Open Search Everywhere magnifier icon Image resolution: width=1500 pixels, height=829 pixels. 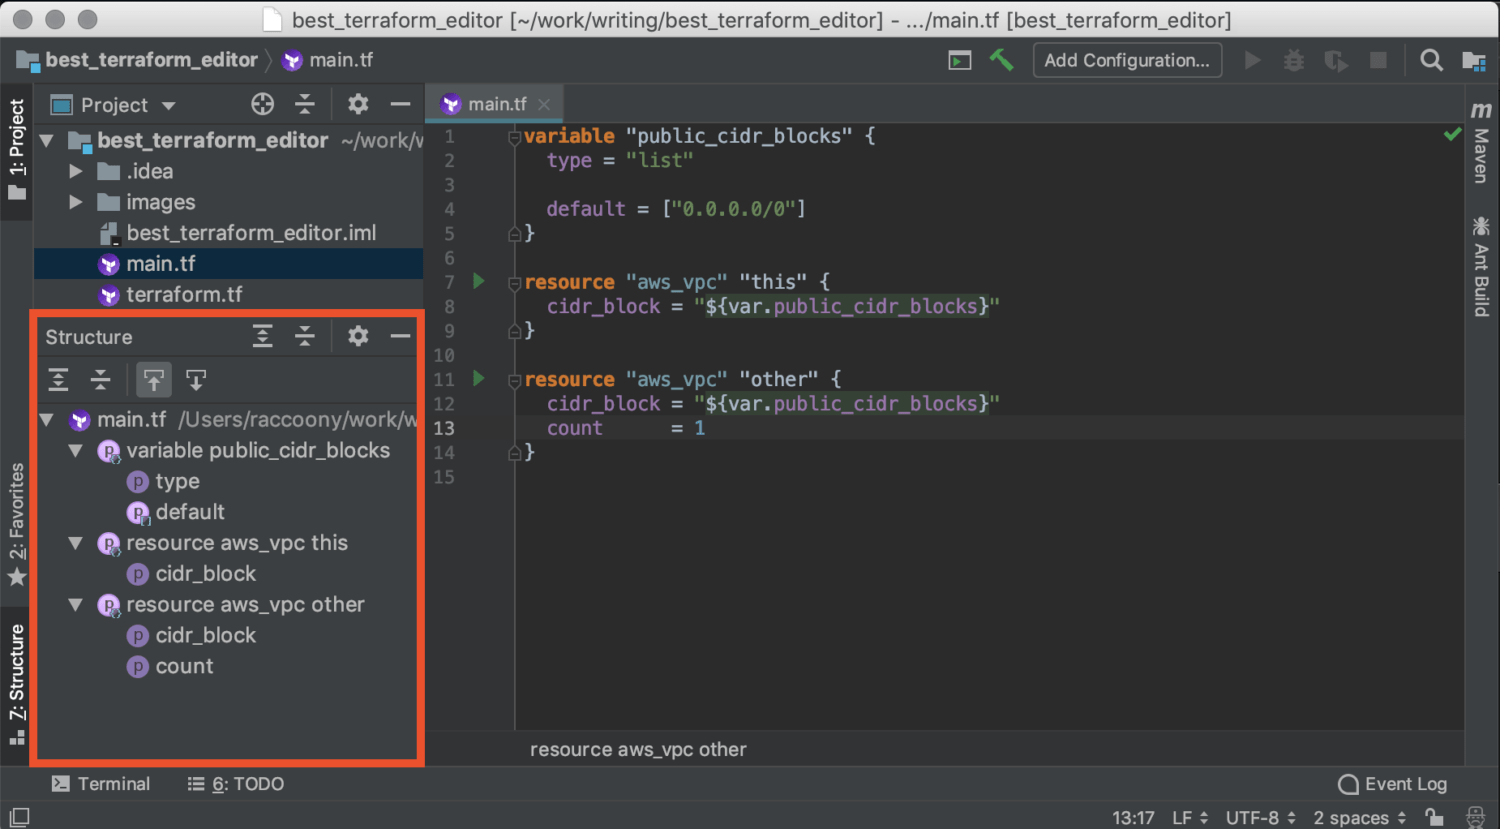[1432, 60]
